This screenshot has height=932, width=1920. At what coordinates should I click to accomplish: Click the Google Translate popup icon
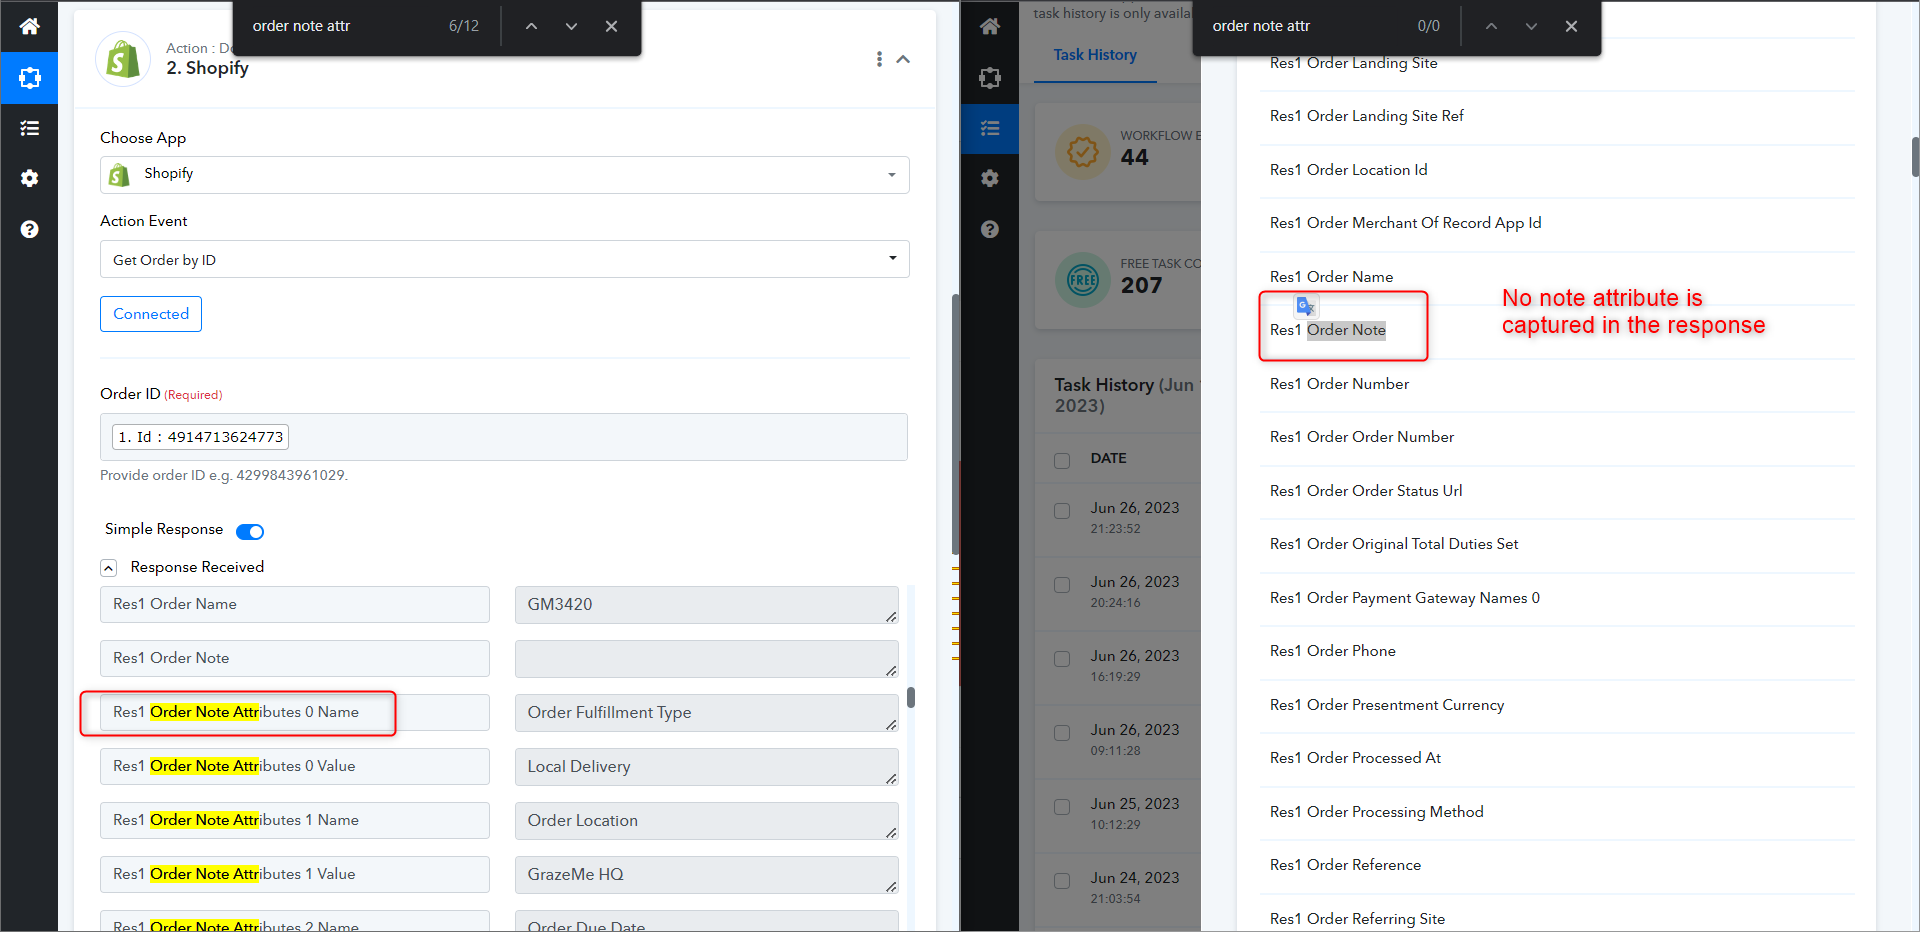click(x=1305, y=306)
